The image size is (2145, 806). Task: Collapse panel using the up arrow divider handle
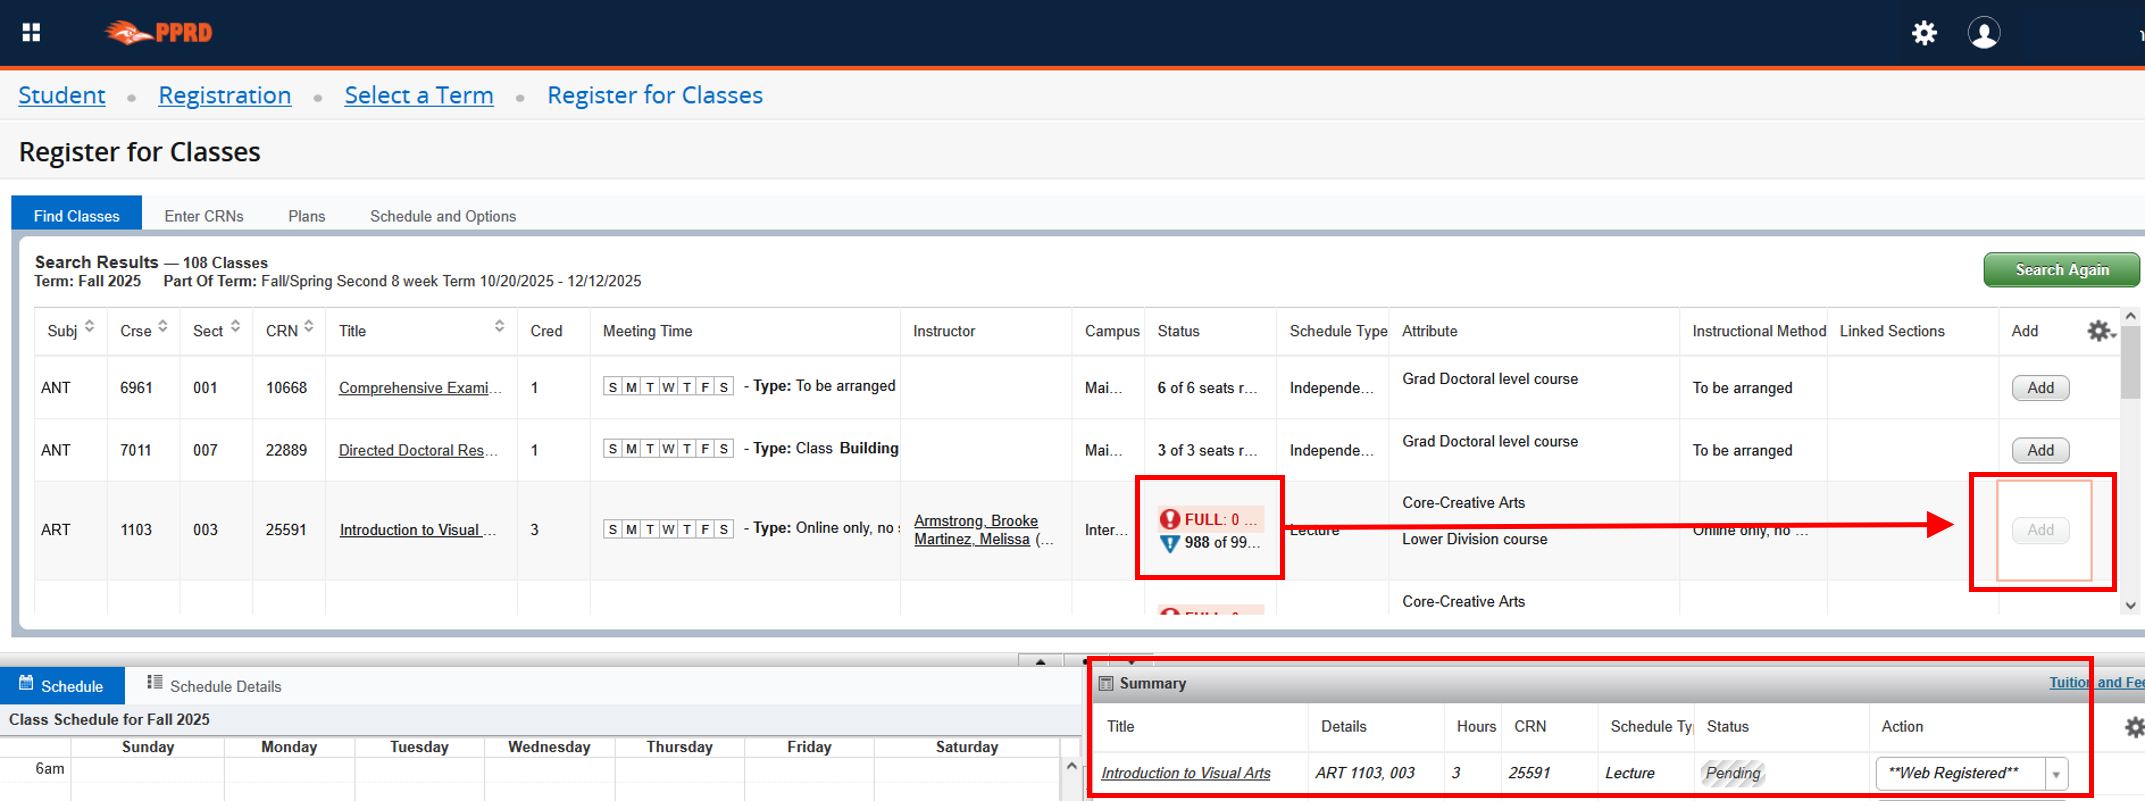point(1041,661)
